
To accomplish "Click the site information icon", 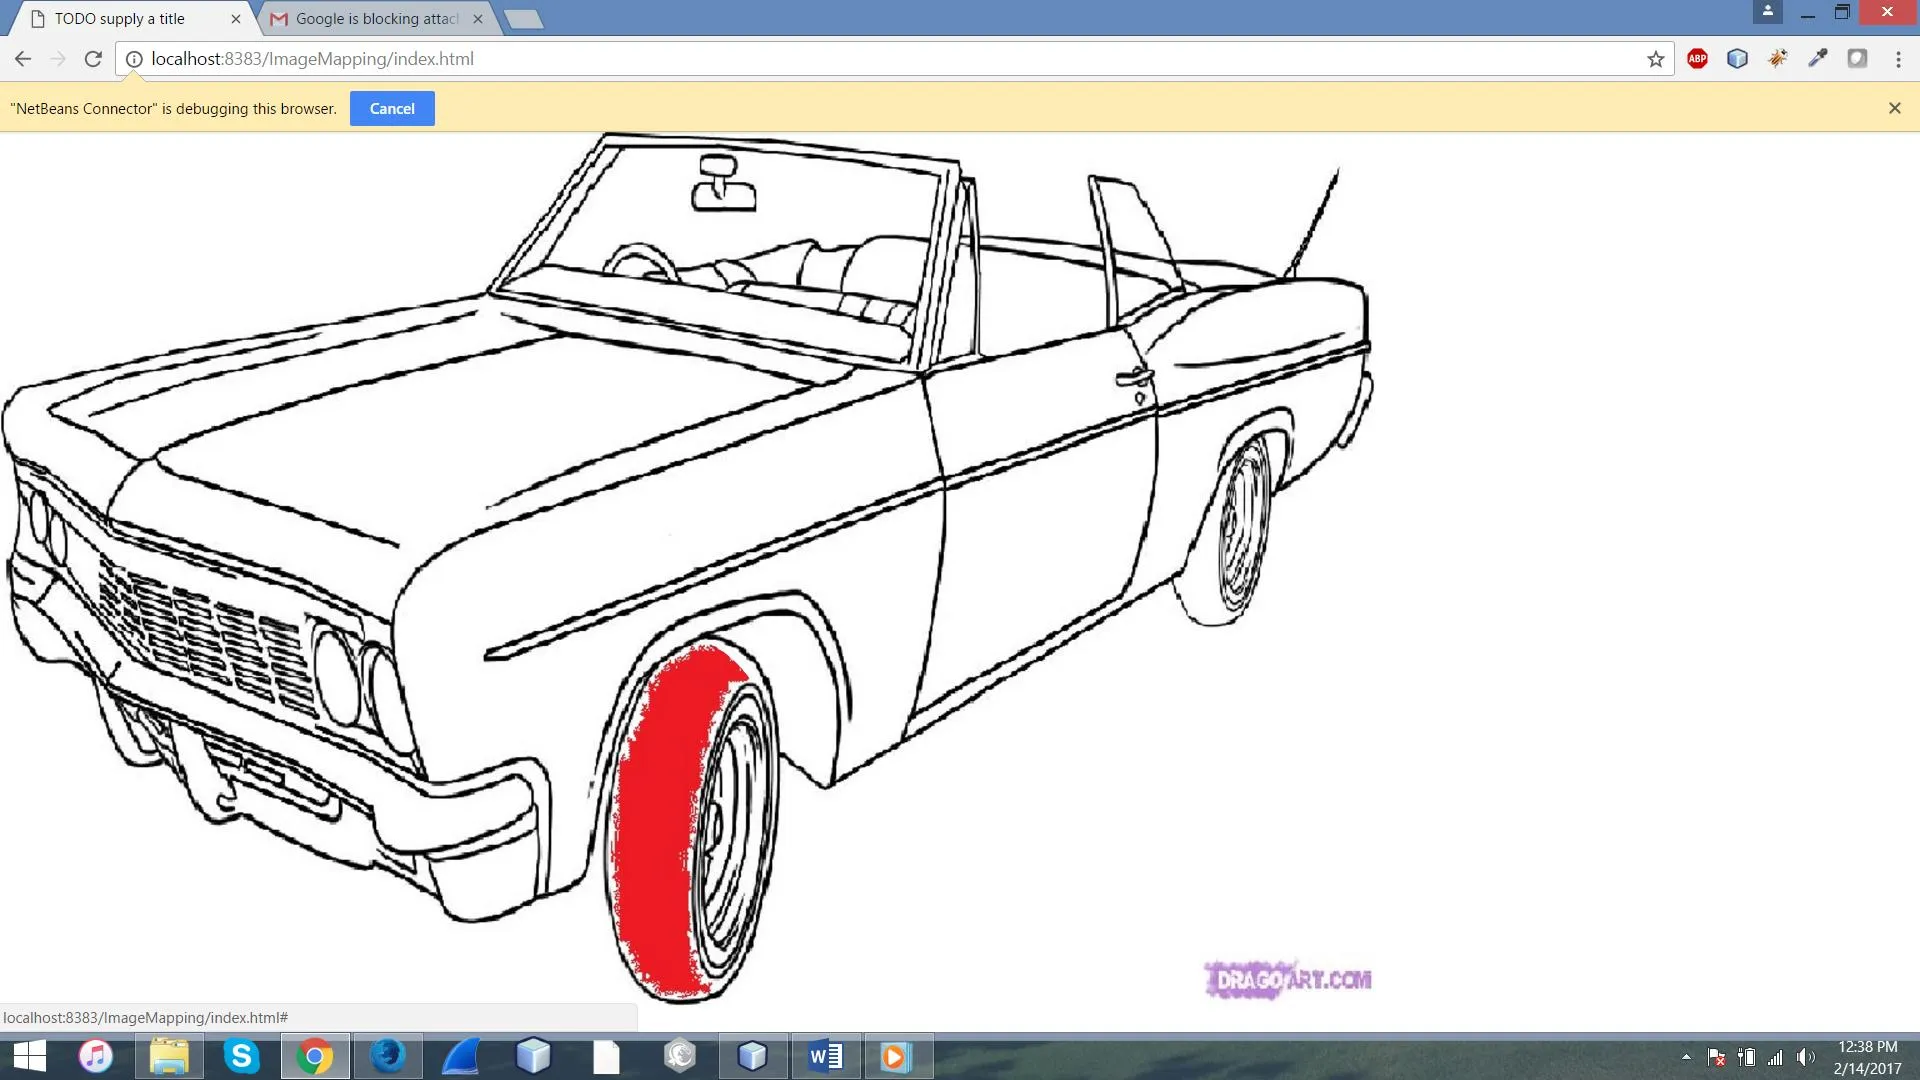I will pyautogui.click(x=134, y=59).
